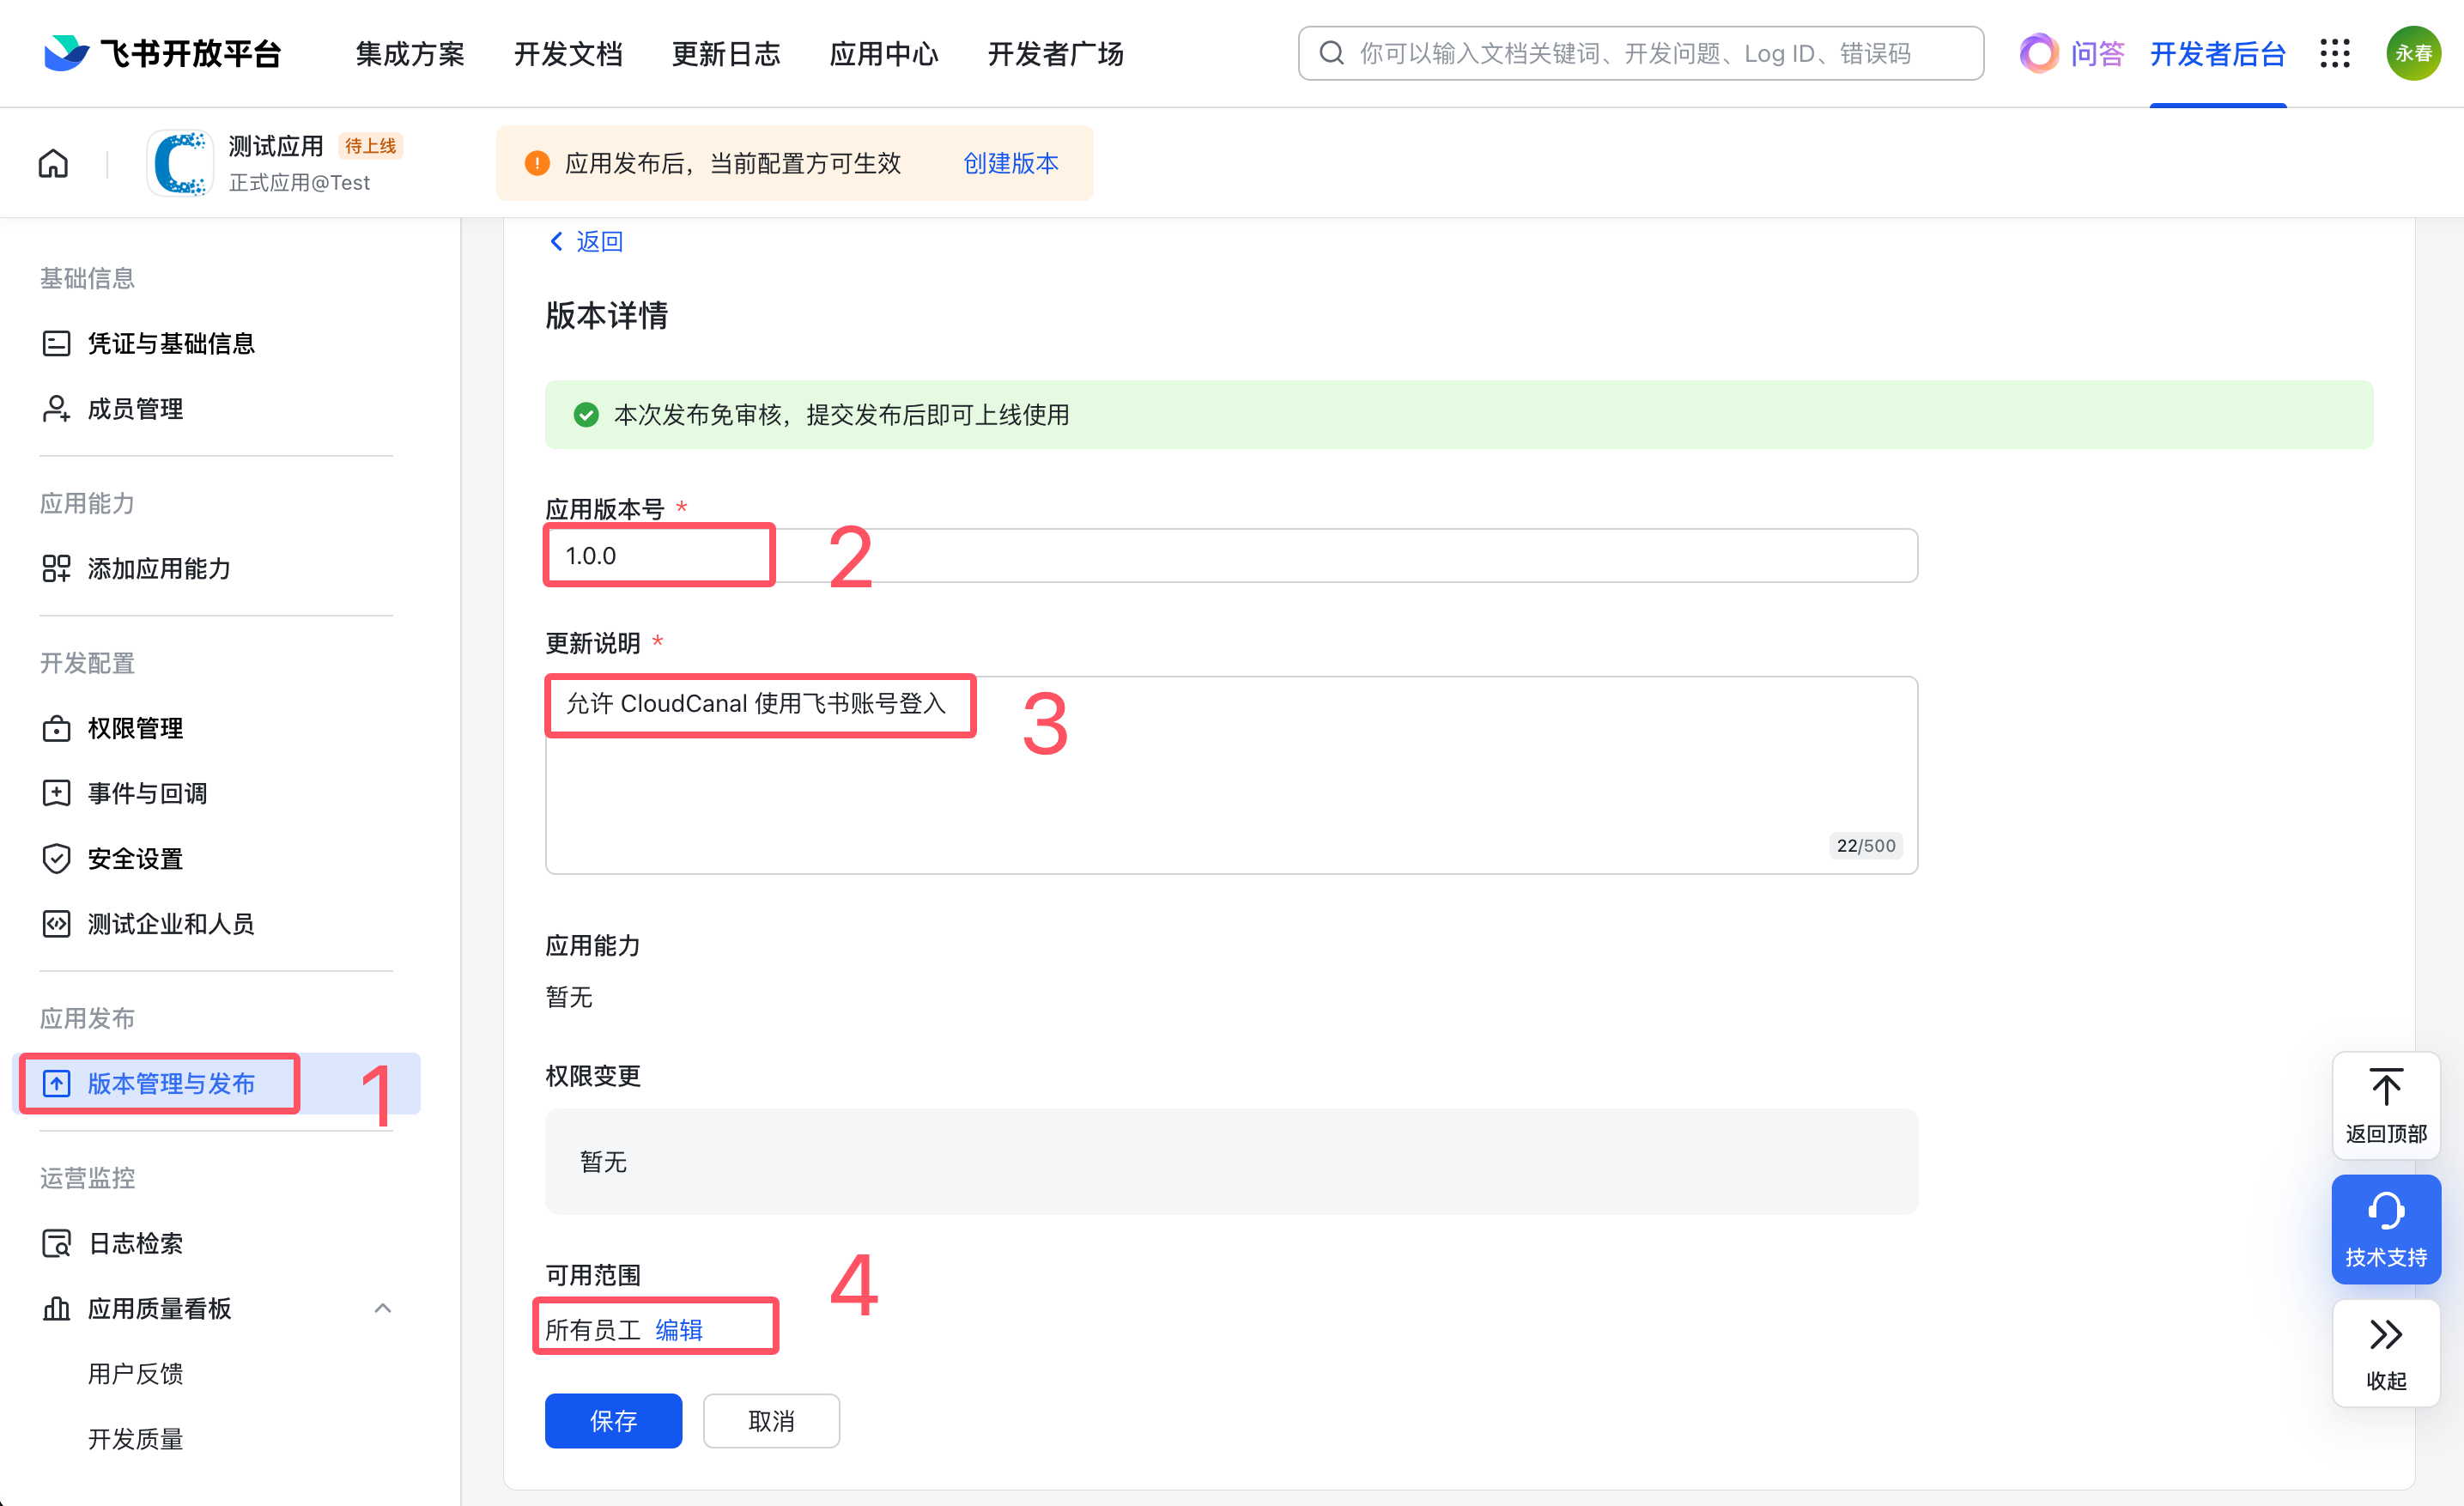Click 编辑 next to 所有员工
2464x1506 pixels.
click(679, 1329)
